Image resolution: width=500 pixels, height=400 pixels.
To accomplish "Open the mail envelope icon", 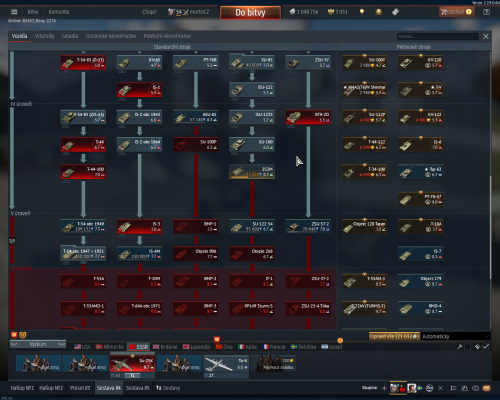I will tap(486, 388).
